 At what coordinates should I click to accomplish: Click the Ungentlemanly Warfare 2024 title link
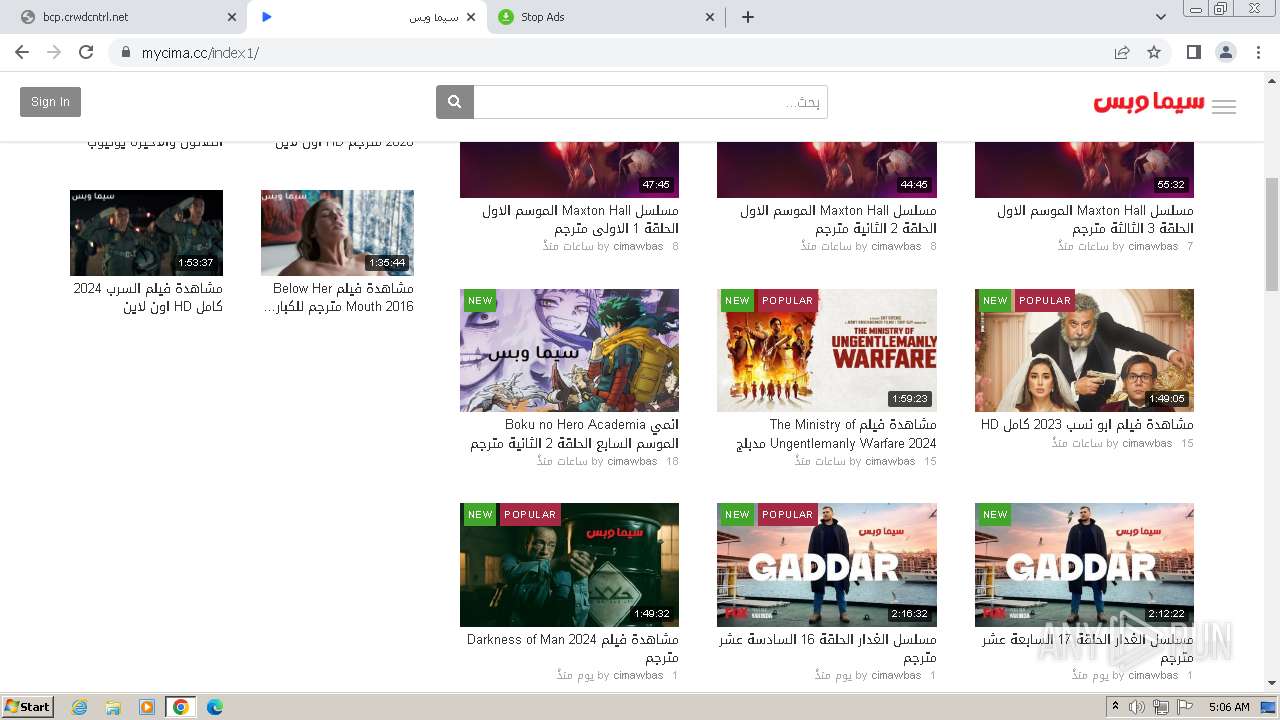pyautogui.click(x=836, y=434)
